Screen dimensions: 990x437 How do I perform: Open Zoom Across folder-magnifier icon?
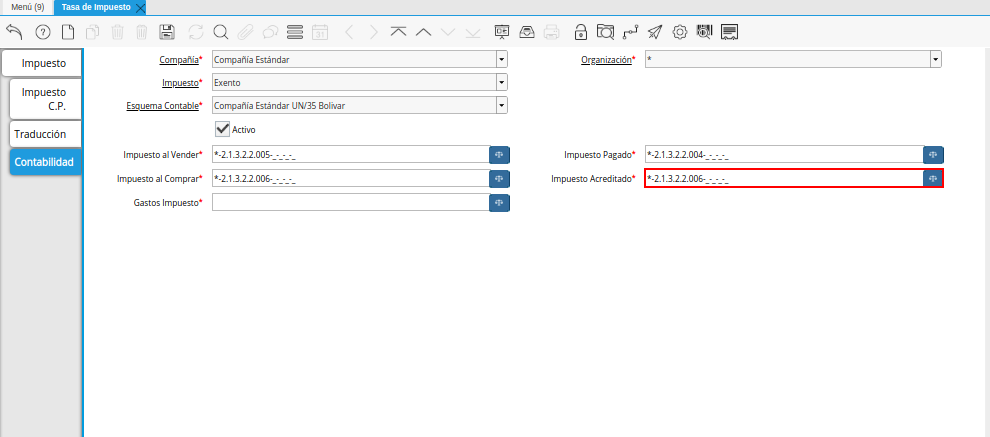[605, 32]
